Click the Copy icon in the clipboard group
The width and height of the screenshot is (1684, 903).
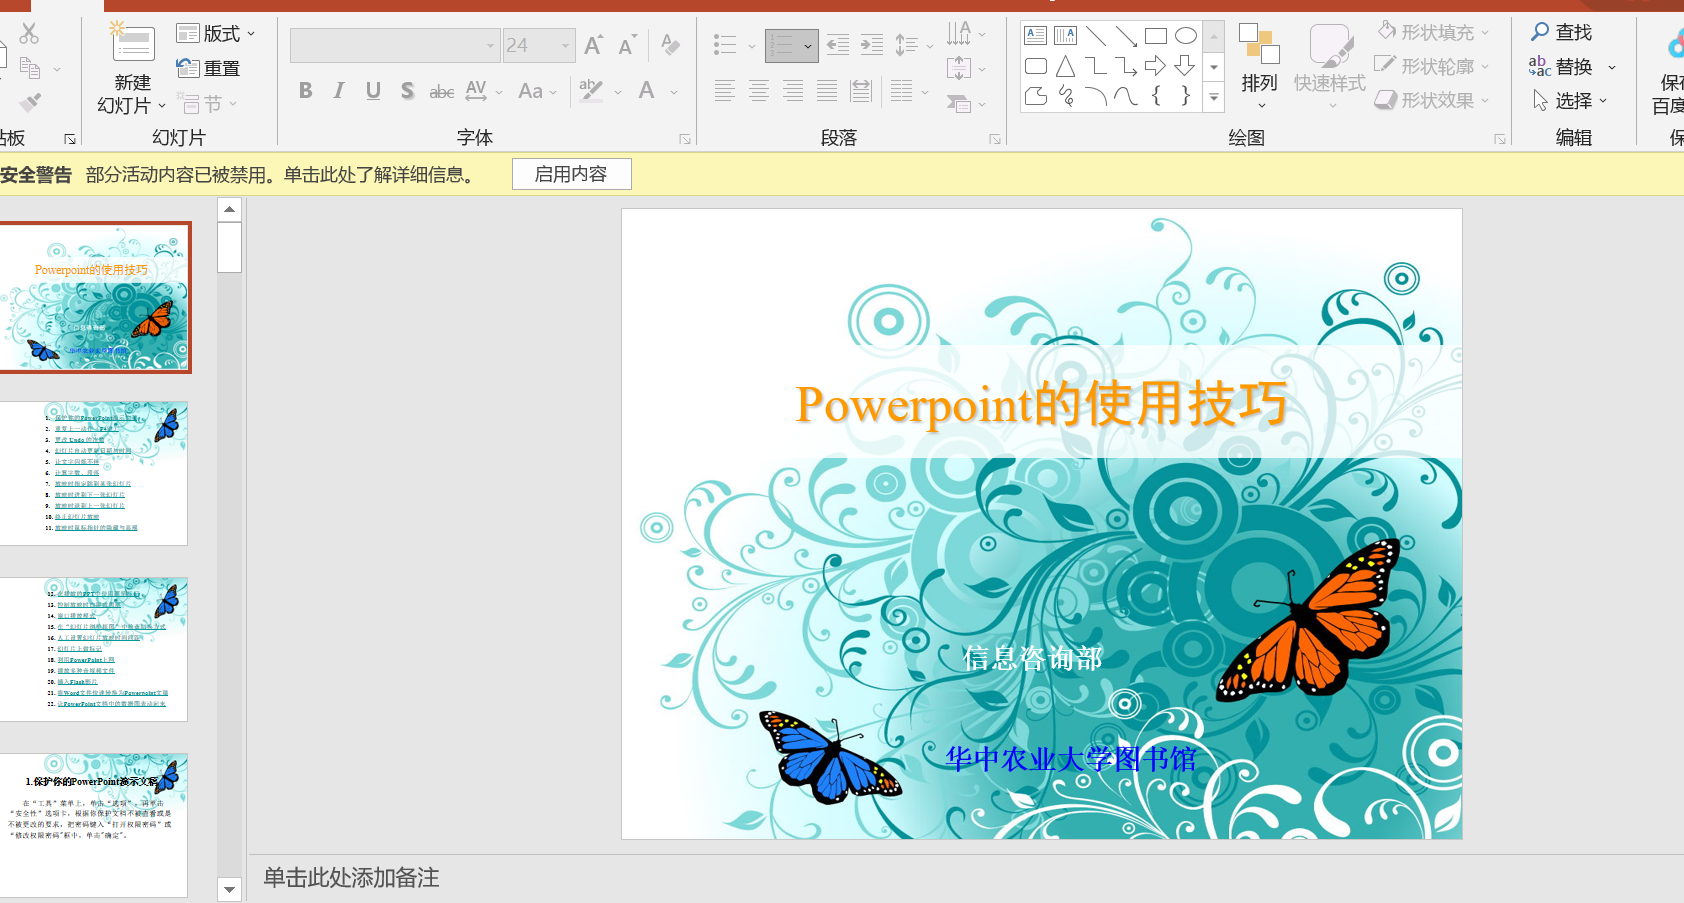coord(30,68)
